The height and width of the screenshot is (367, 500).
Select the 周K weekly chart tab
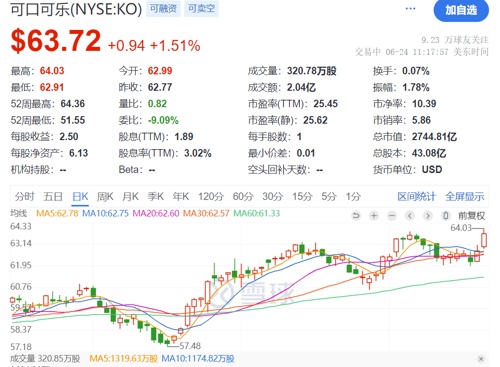[x=105, y=197]
